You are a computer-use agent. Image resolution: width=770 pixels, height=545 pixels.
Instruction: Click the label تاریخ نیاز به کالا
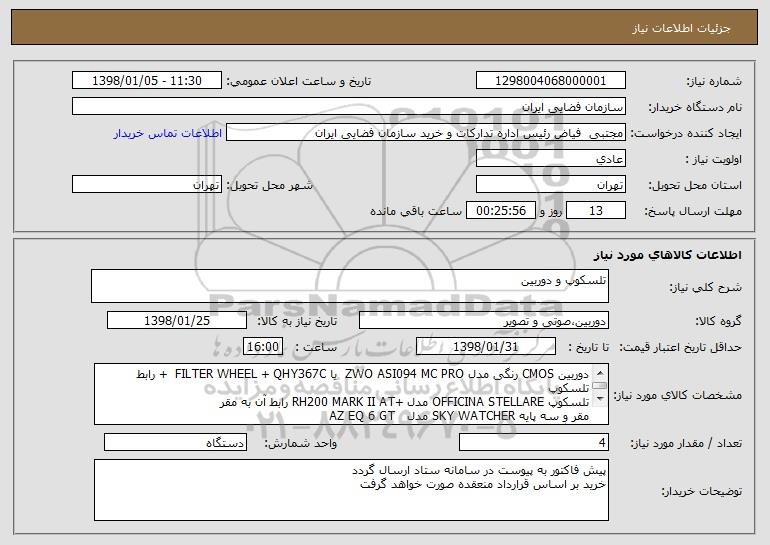tap(298, 321)
